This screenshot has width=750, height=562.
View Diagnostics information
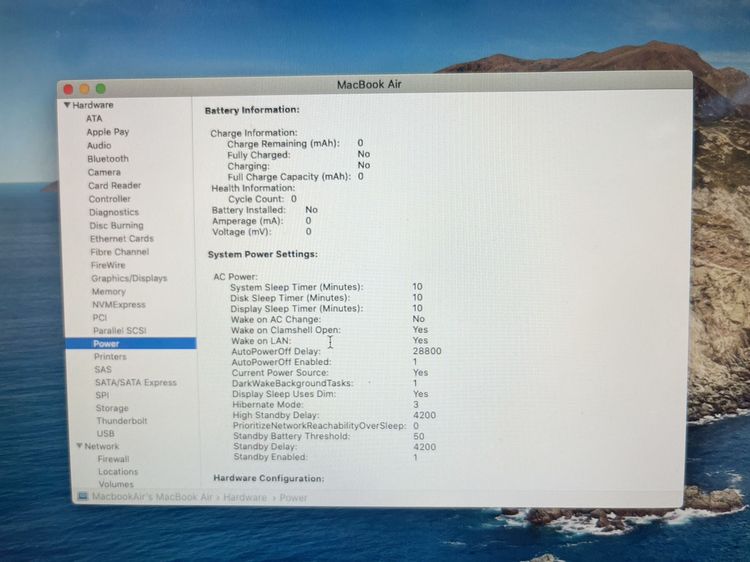pyautogui.click(x=114, y=212)
